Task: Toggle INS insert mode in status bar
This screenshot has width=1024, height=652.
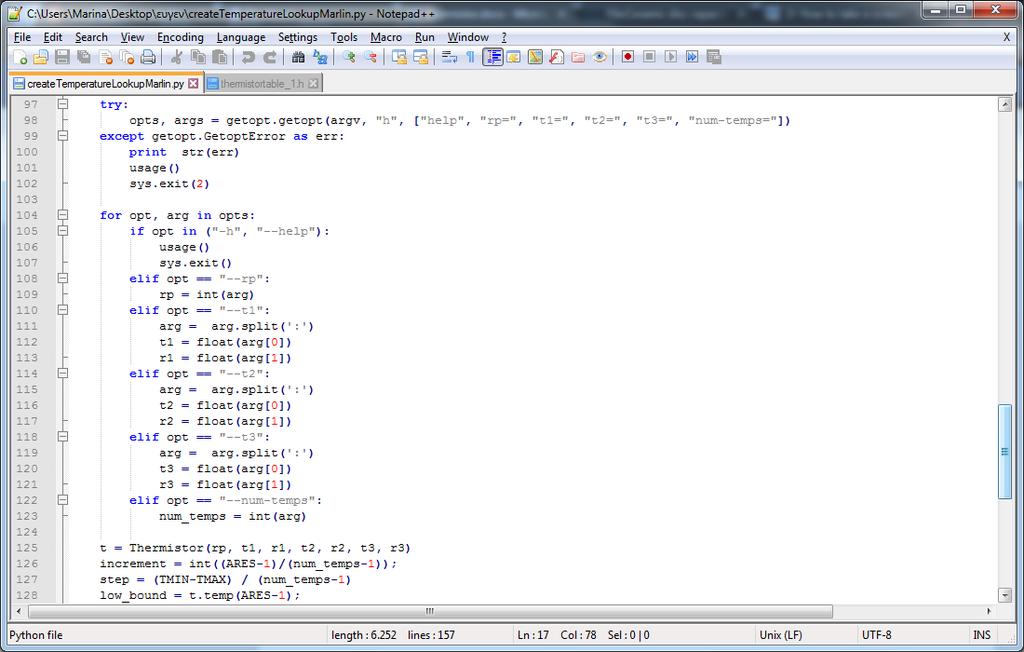Action: click(x=982, y=635)
